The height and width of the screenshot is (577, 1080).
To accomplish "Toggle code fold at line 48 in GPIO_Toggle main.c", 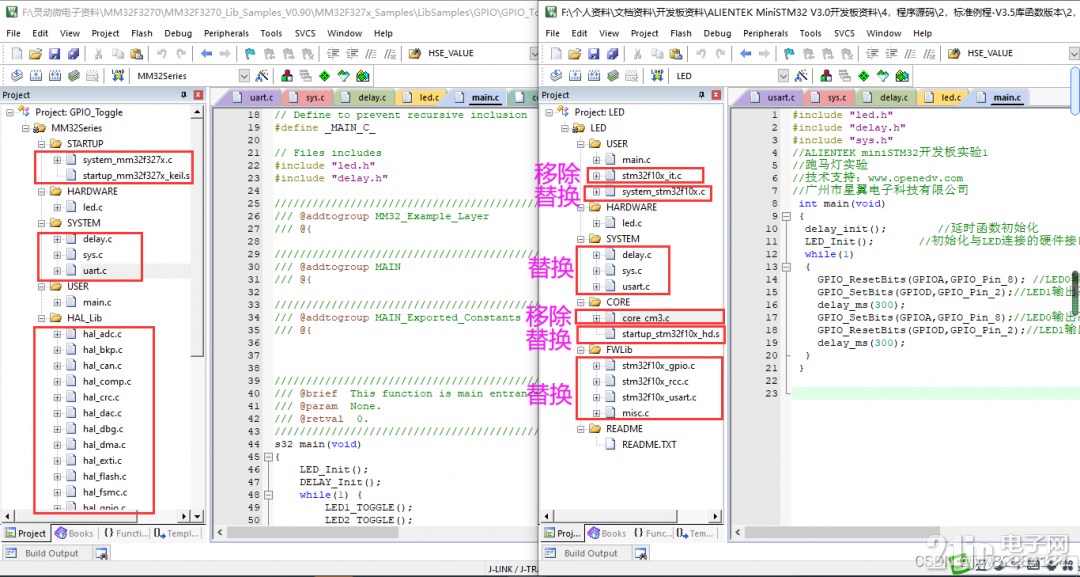I will click(269, 495).
